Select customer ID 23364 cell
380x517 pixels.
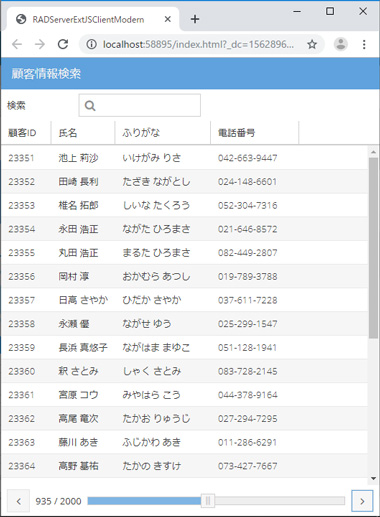[21, 466]
